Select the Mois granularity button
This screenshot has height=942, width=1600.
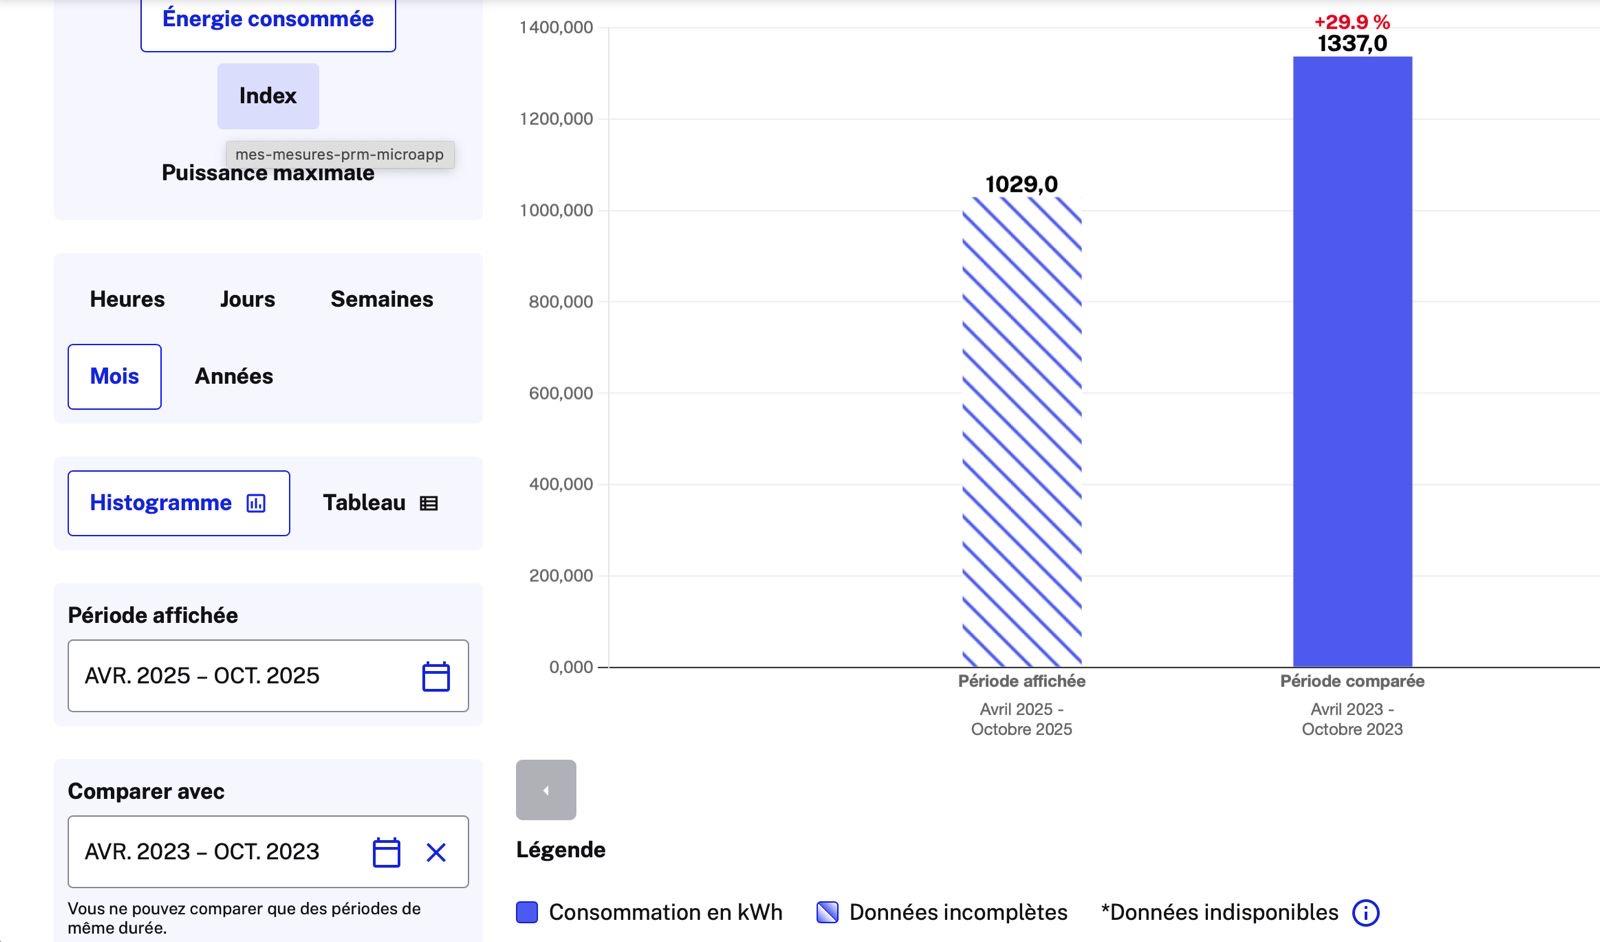[x=114, y=376]
